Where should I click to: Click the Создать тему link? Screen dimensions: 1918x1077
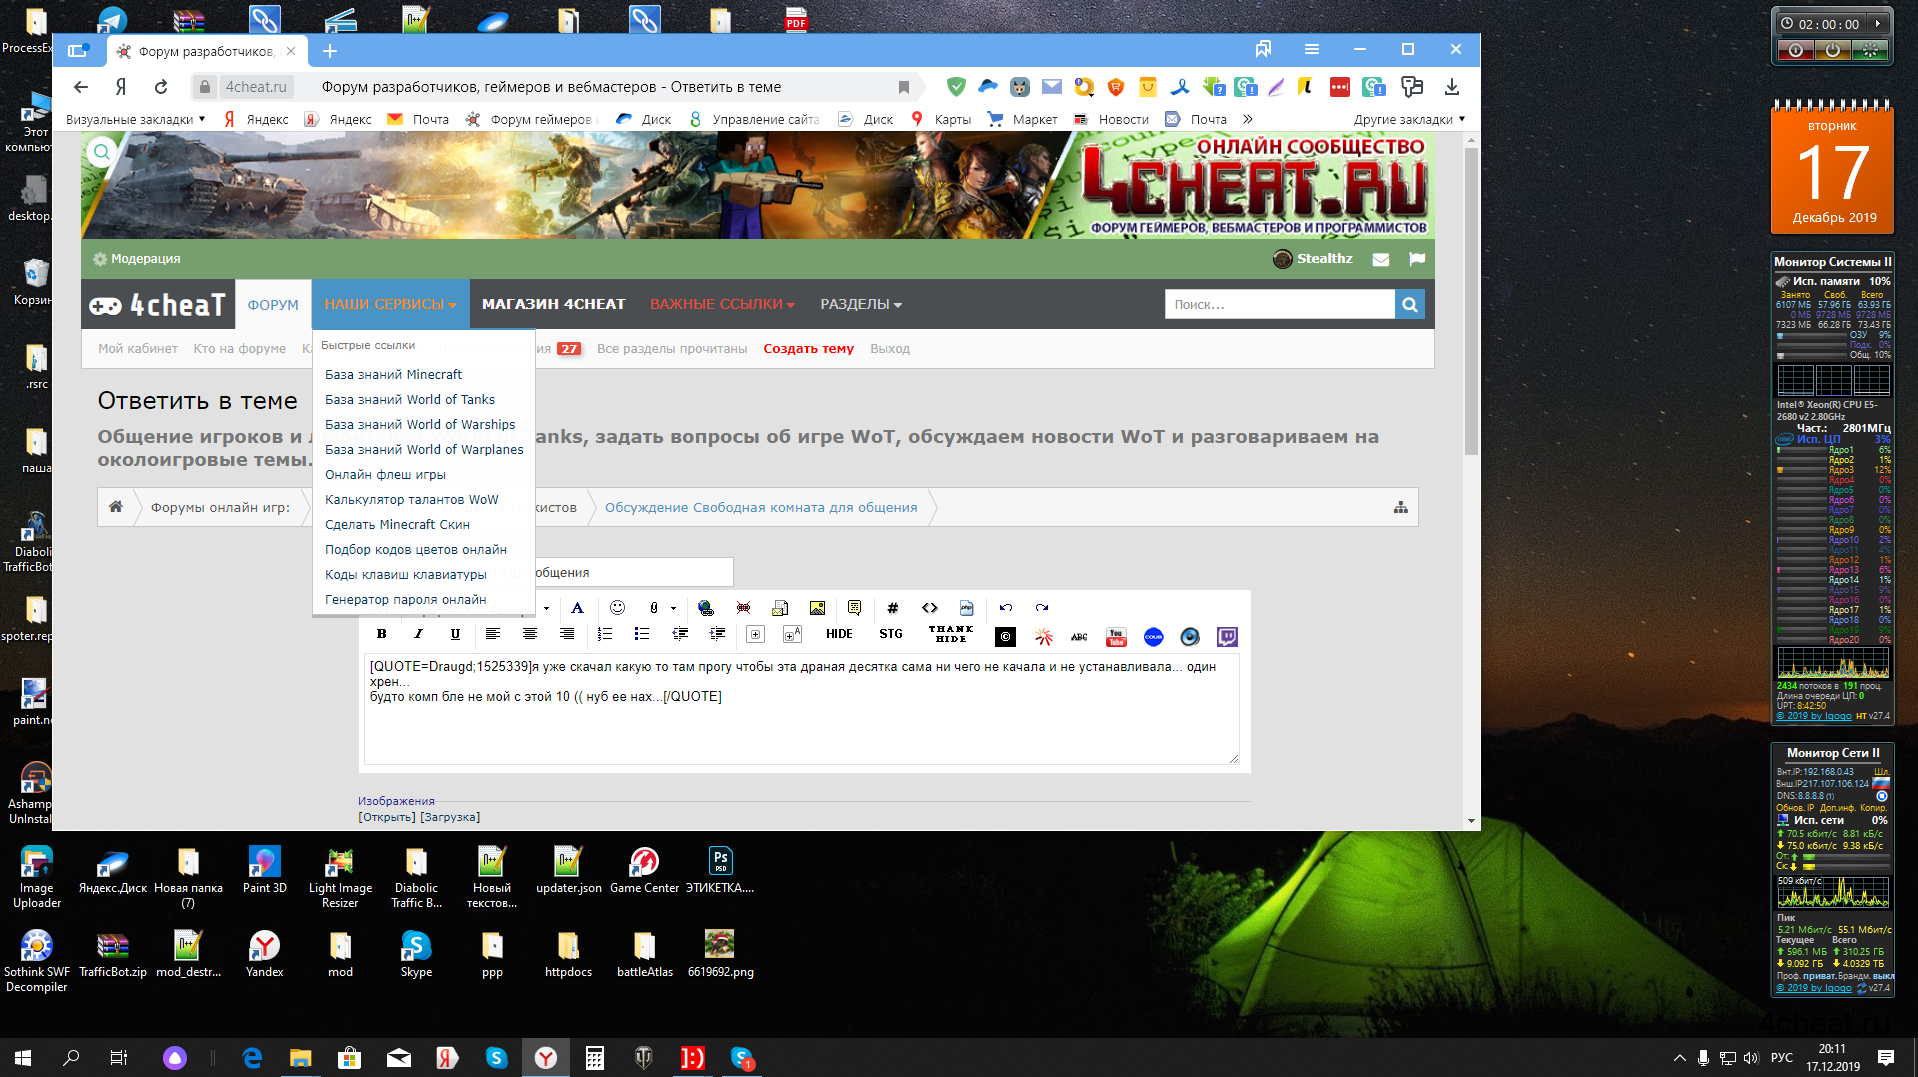click(x=808, y=349)
